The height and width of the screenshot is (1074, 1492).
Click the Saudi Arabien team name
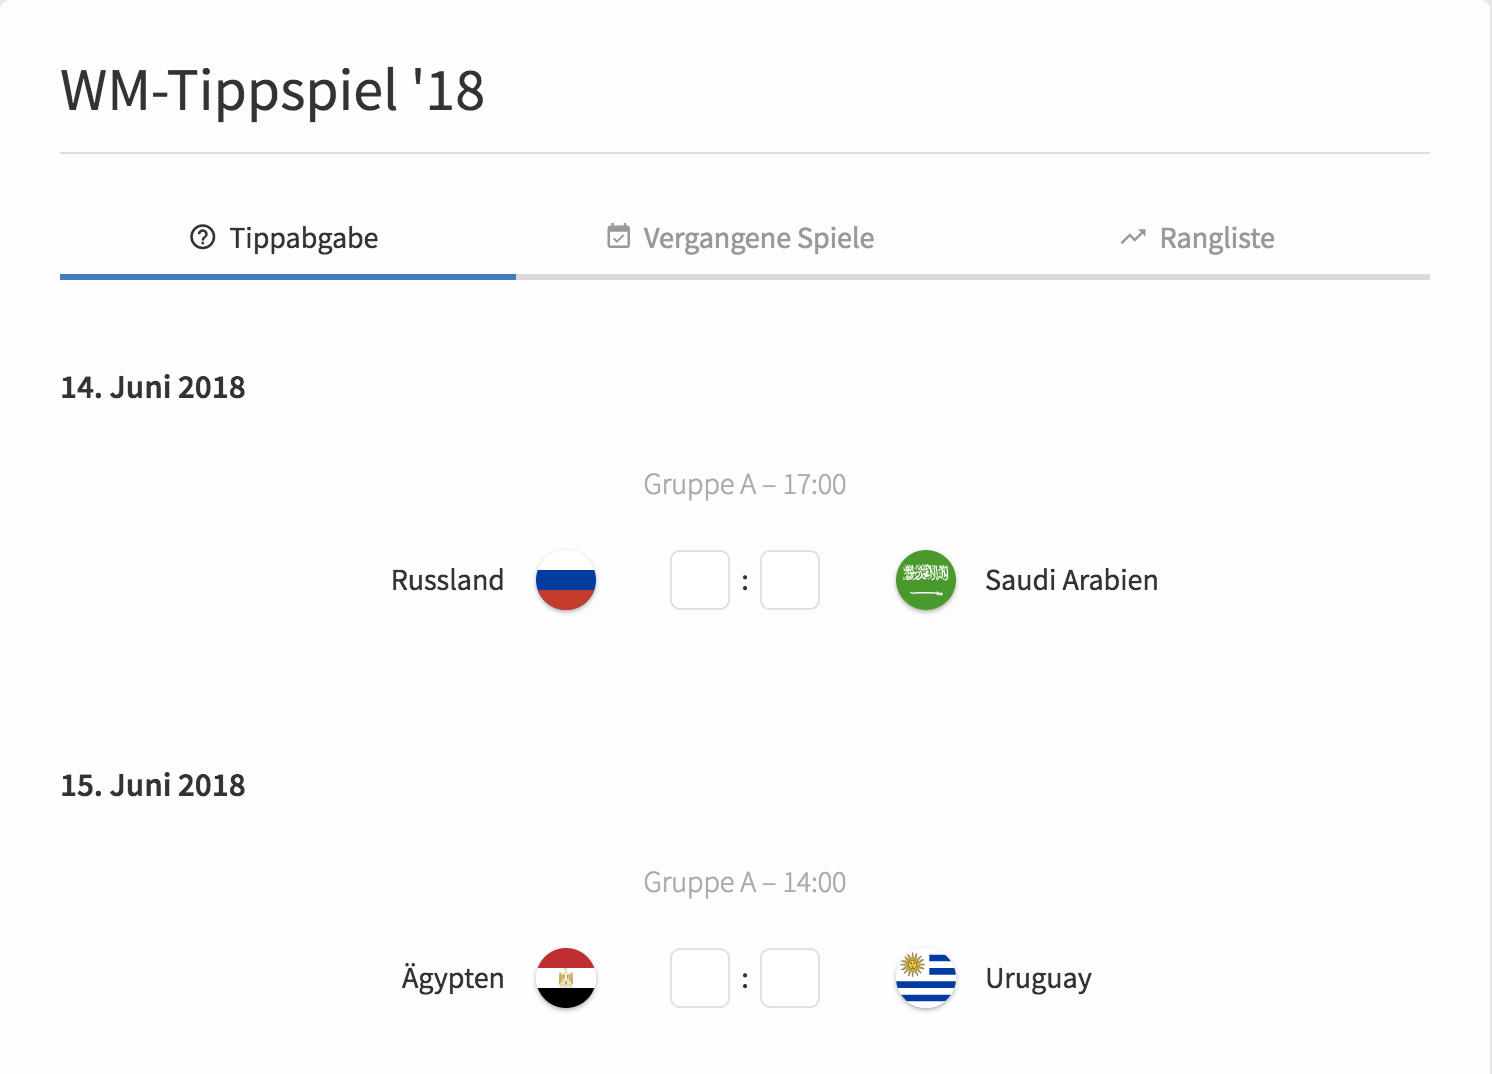tap(1072, 580)
